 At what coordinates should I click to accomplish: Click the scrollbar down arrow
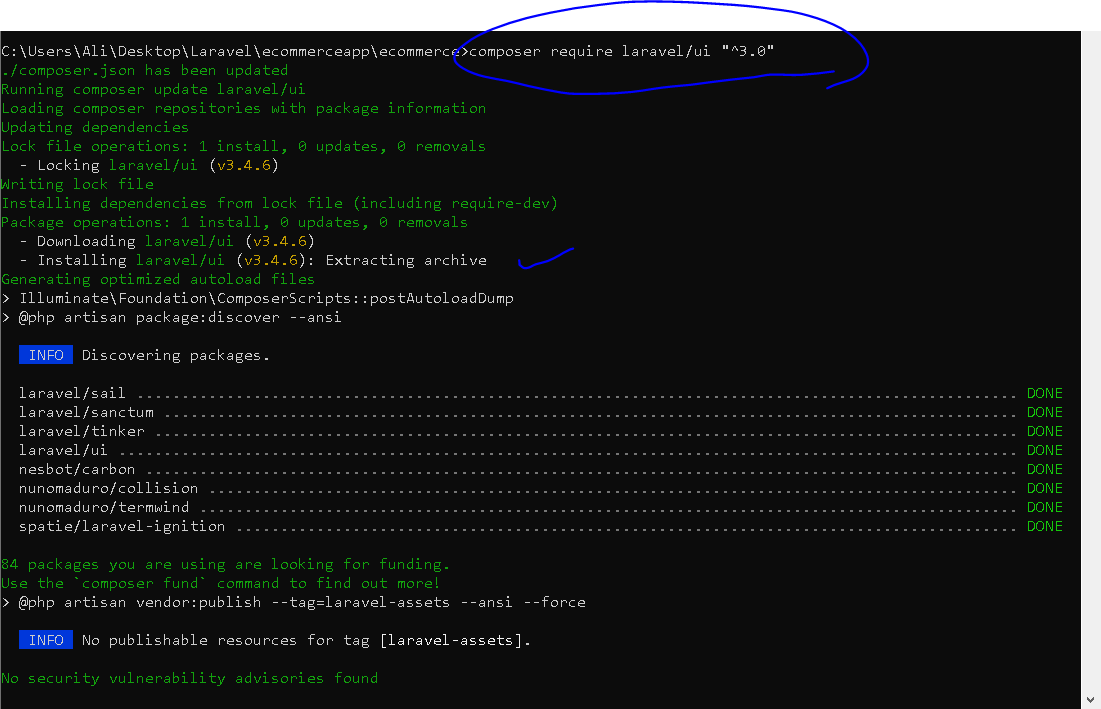[1091, 698]
